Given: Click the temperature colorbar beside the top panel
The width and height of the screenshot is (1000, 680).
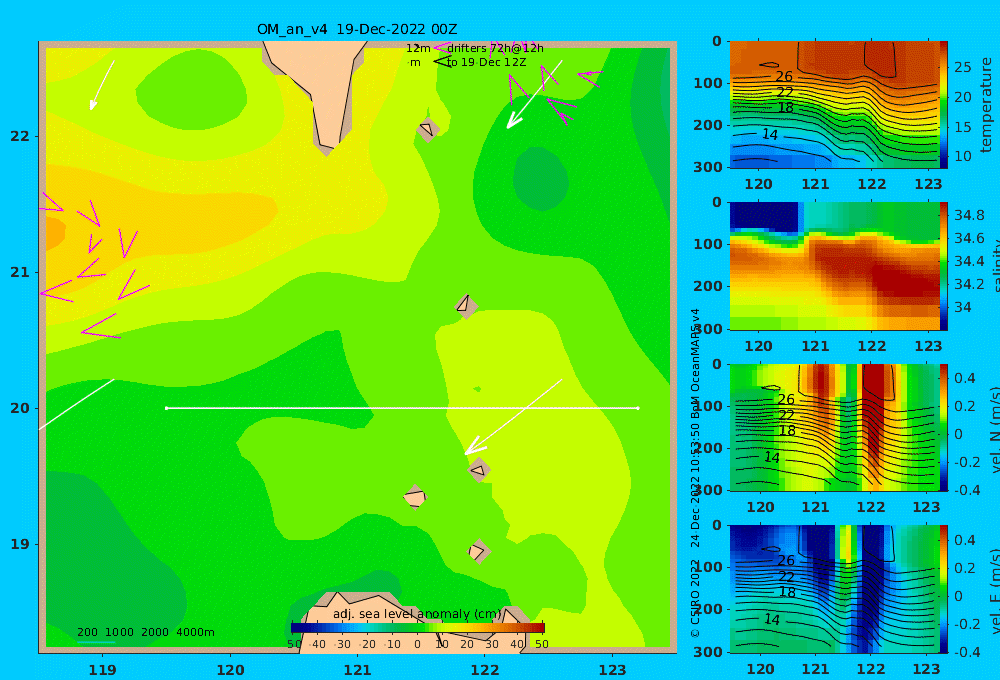Looking at the screenshot, I should tap(943, 105).
